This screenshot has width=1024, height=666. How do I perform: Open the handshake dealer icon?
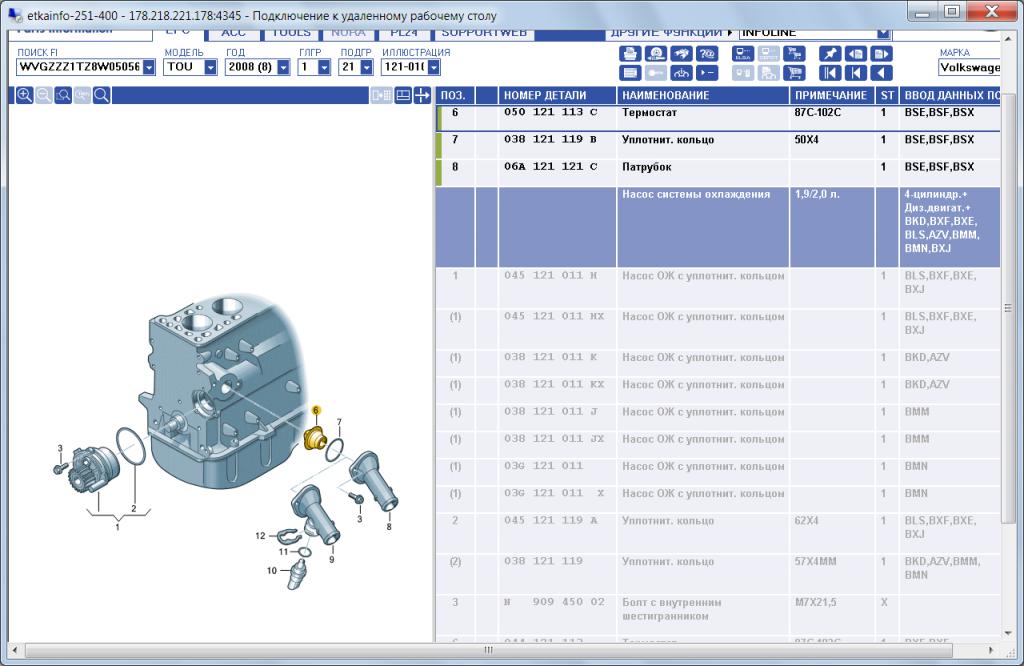pos(681,54)
